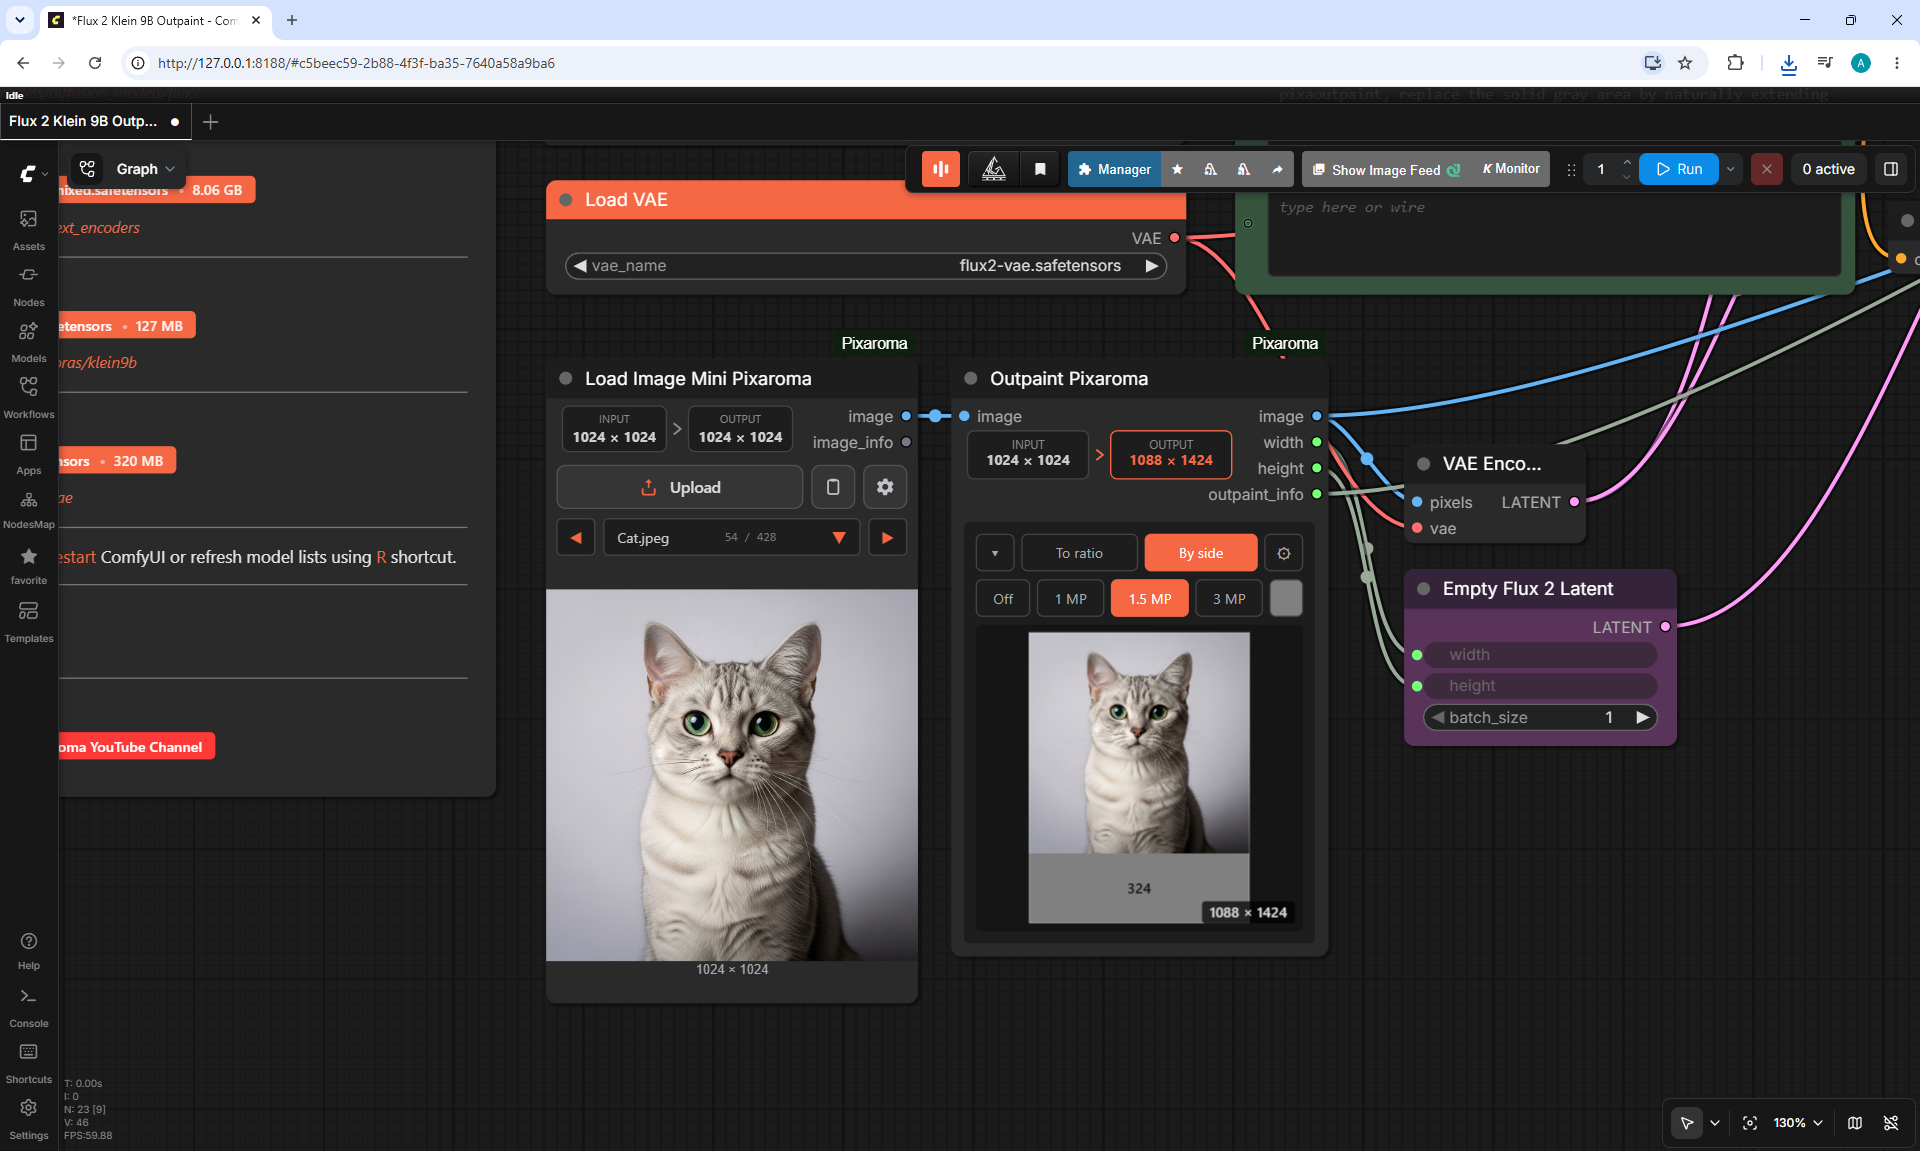Open the Cat.jpeg image selector dropdown

click(x=731, y=537)
